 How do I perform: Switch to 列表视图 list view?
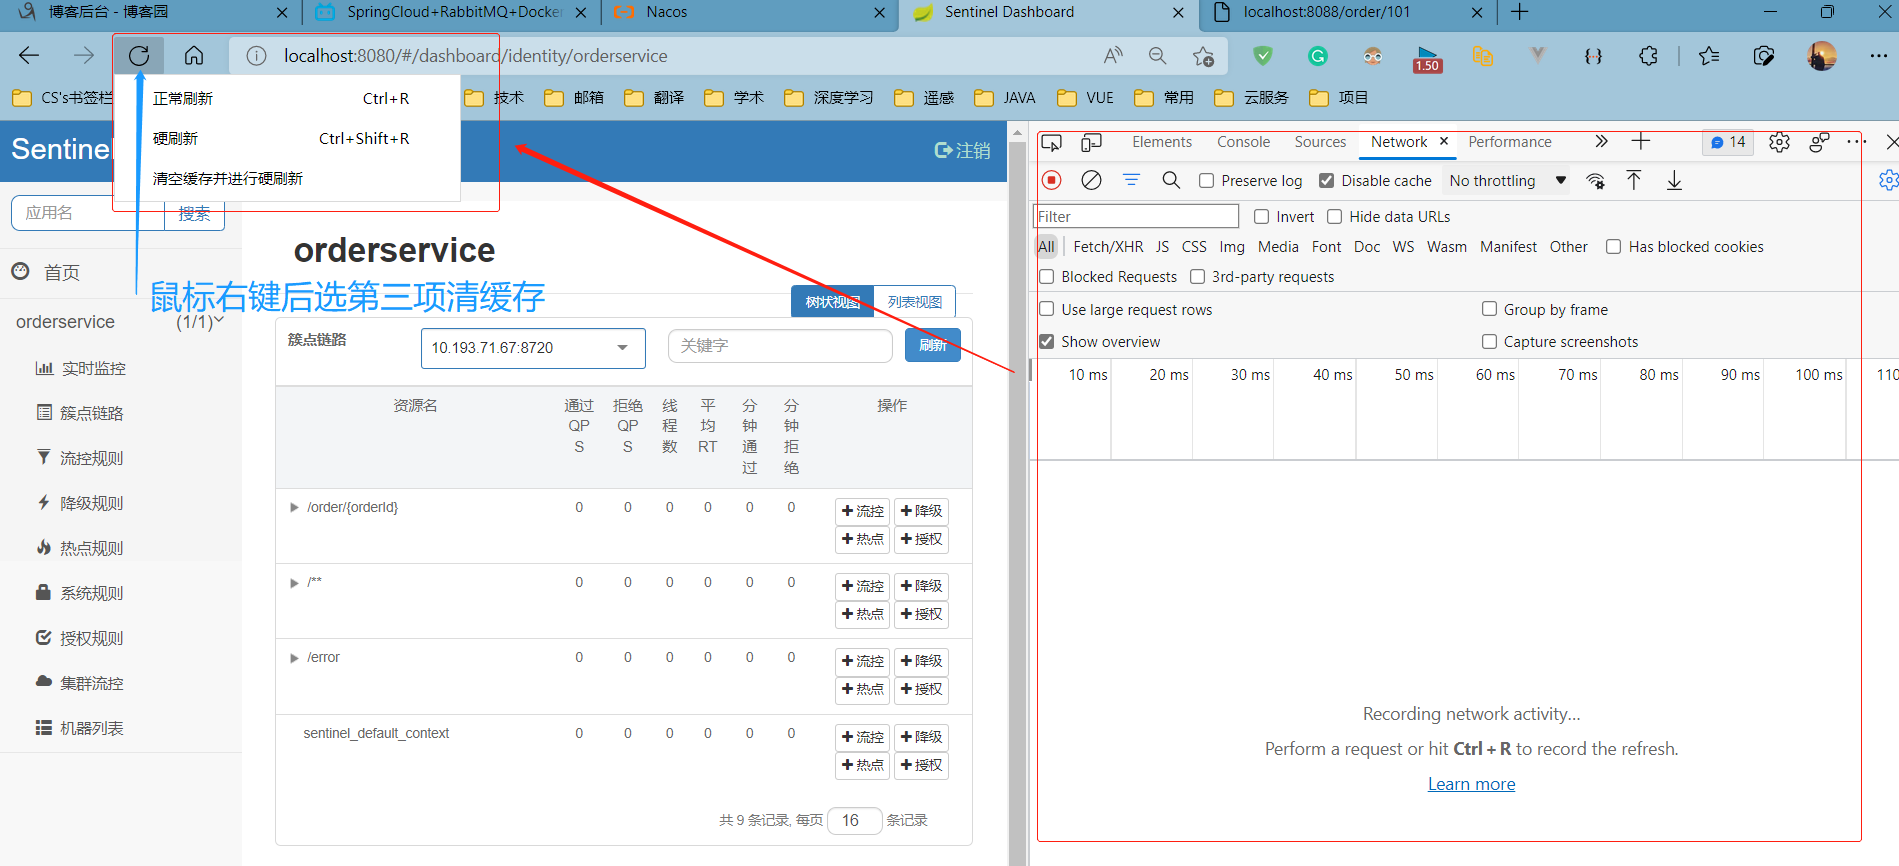coord(915,302)
